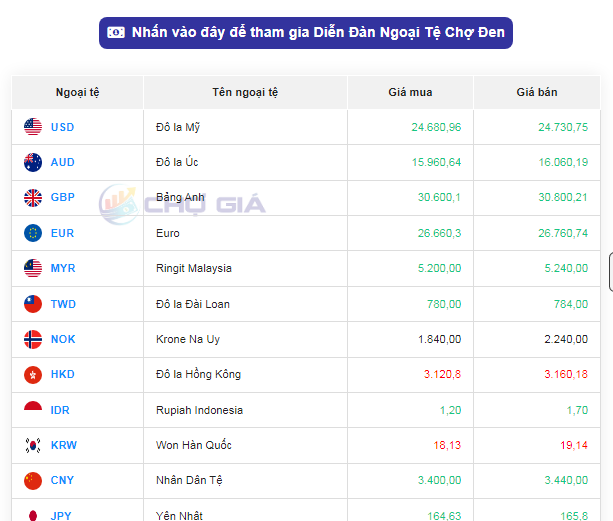
Task: Click the Malaysia flag icon for MYR
Action: point(33,268)
